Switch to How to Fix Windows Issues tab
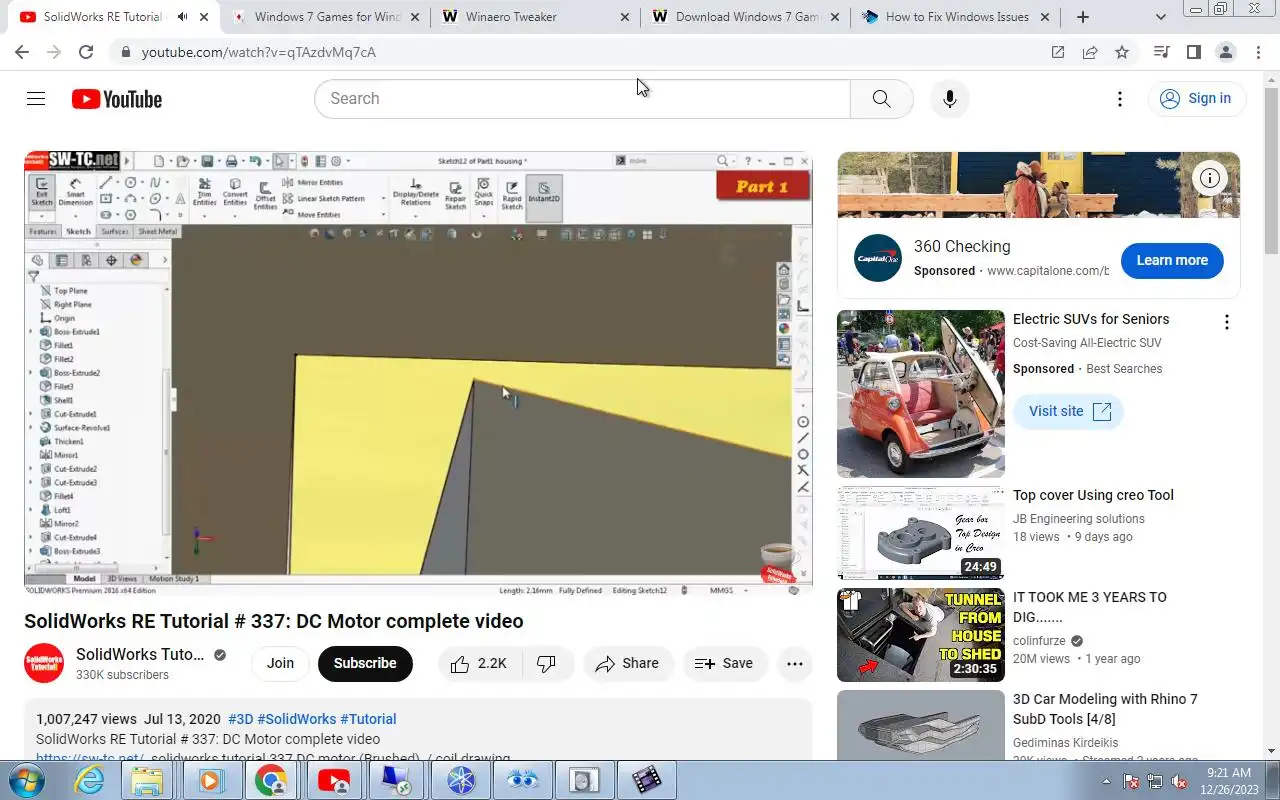1280x800 pixels. 957,17
